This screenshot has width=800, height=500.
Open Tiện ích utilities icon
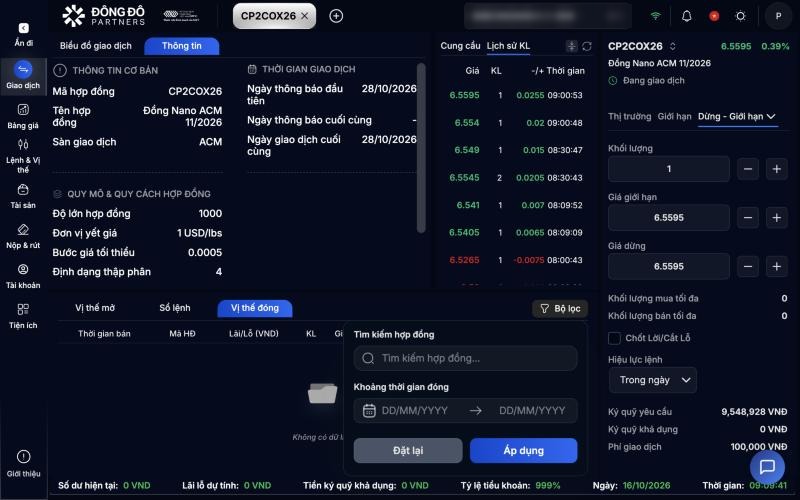[23, 316]
